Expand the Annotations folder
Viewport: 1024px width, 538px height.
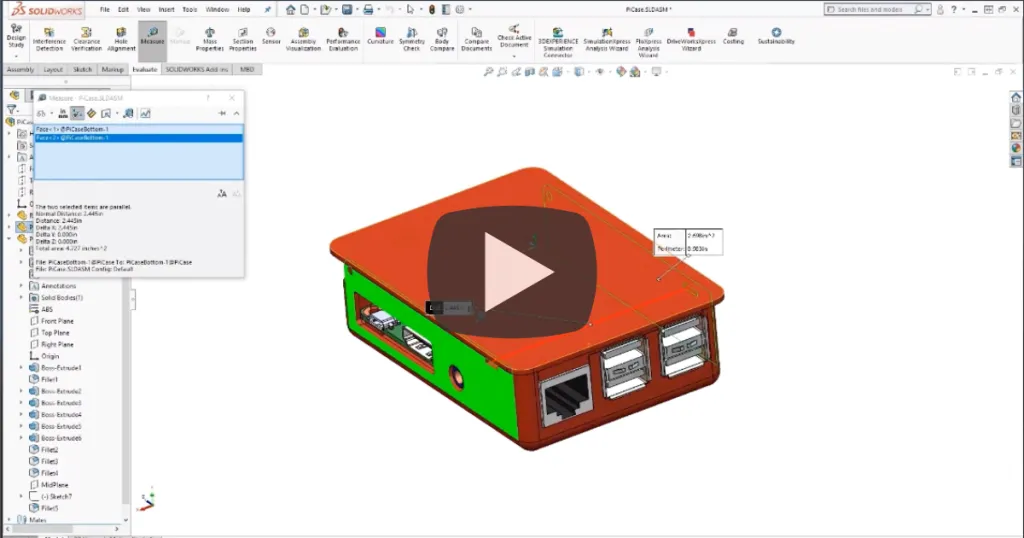[x=21, y=286]
